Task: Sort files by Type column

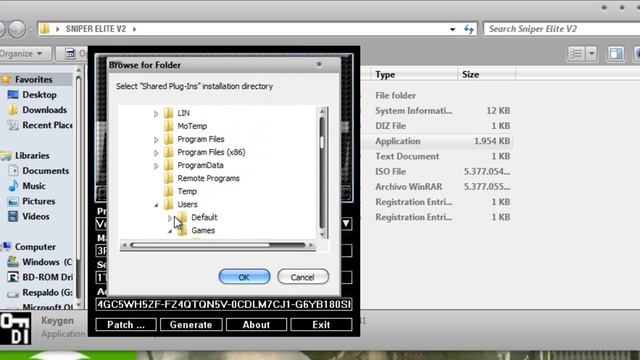Action: 414,75
